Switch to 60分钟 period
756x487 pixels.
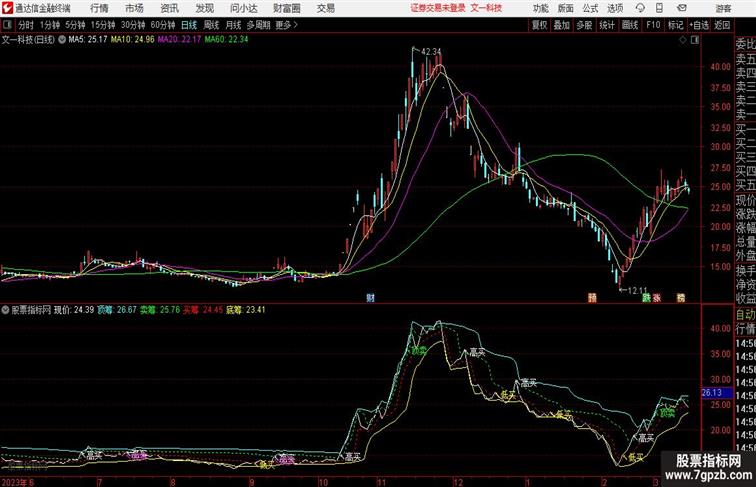[163, 25]
